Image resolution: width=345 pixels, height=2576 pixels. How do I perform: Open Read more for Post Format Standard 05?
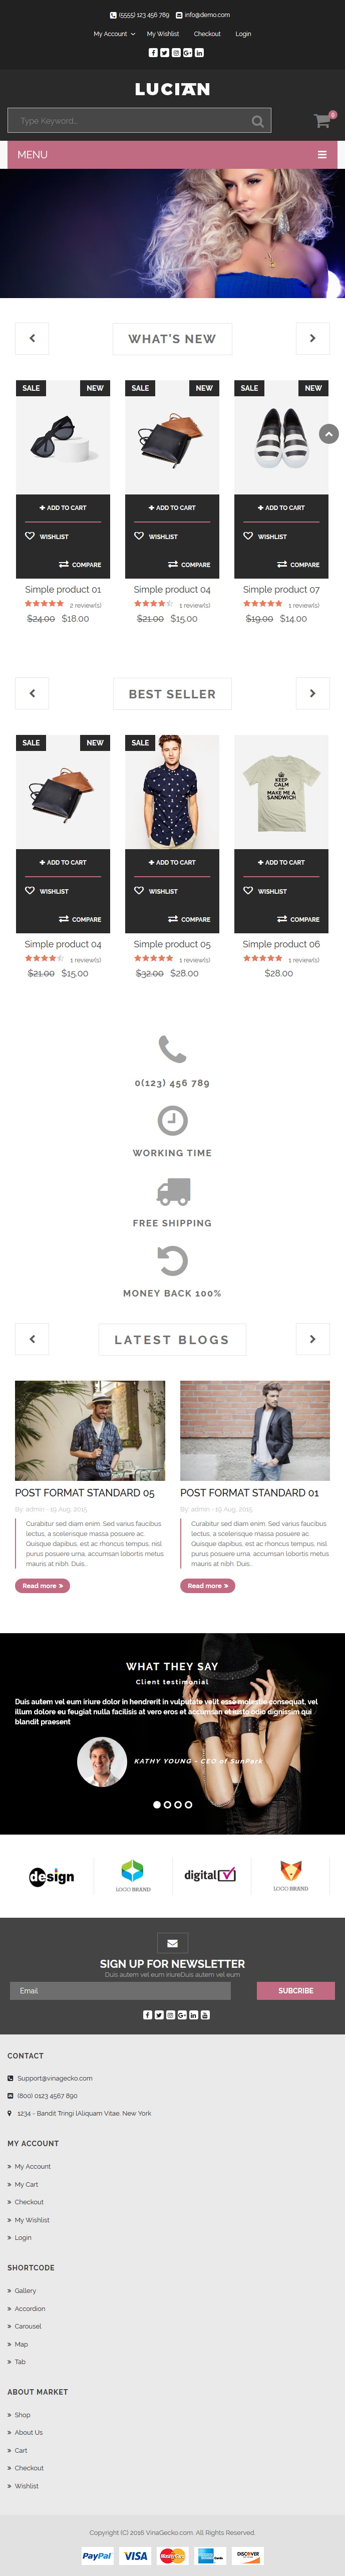pyautogui.click(x=43, y=1585)
